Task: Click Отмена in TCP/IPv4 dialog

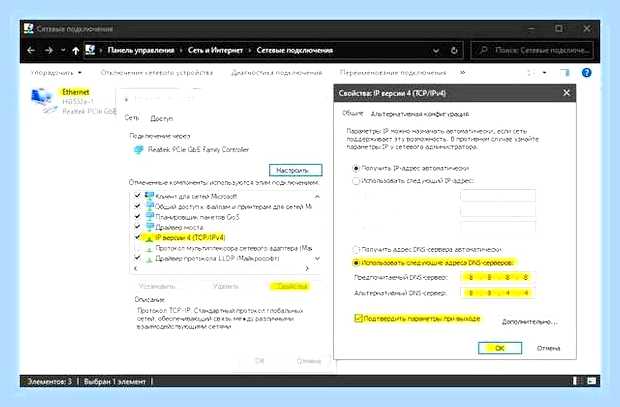Action: pyautogui.click(x=548, y=348)
